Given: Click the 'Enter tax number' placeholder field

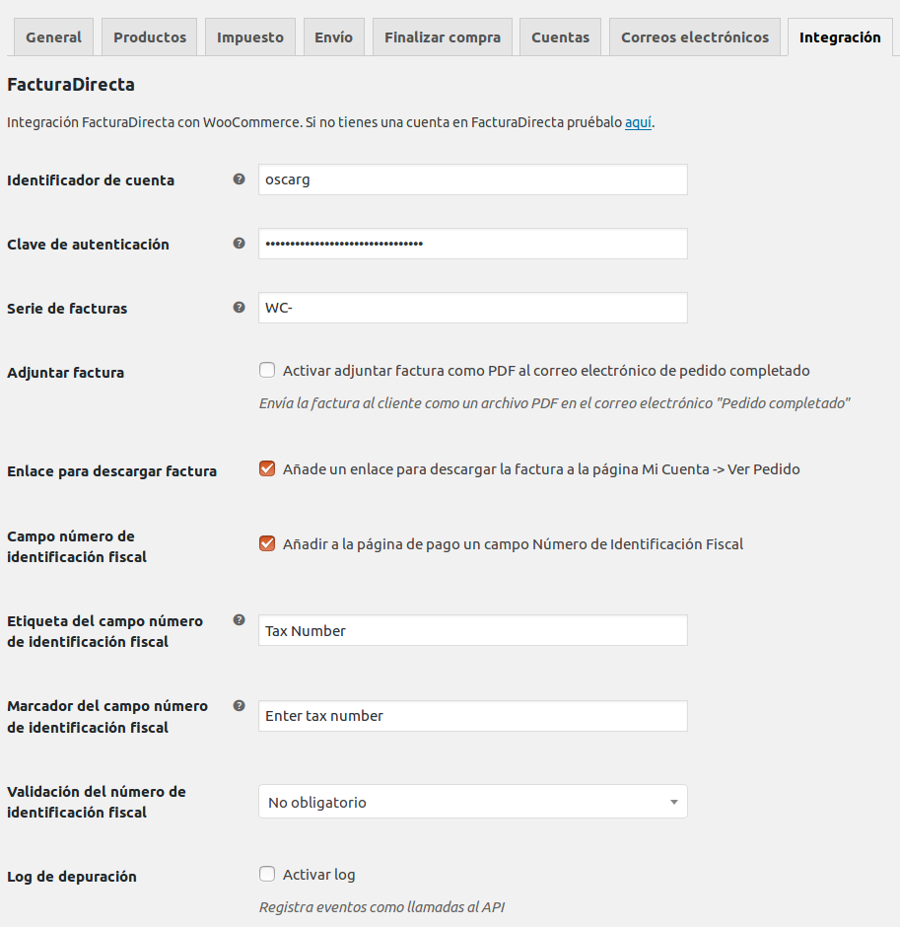Looking at the screenshot, I should click(x=473, y=716).
